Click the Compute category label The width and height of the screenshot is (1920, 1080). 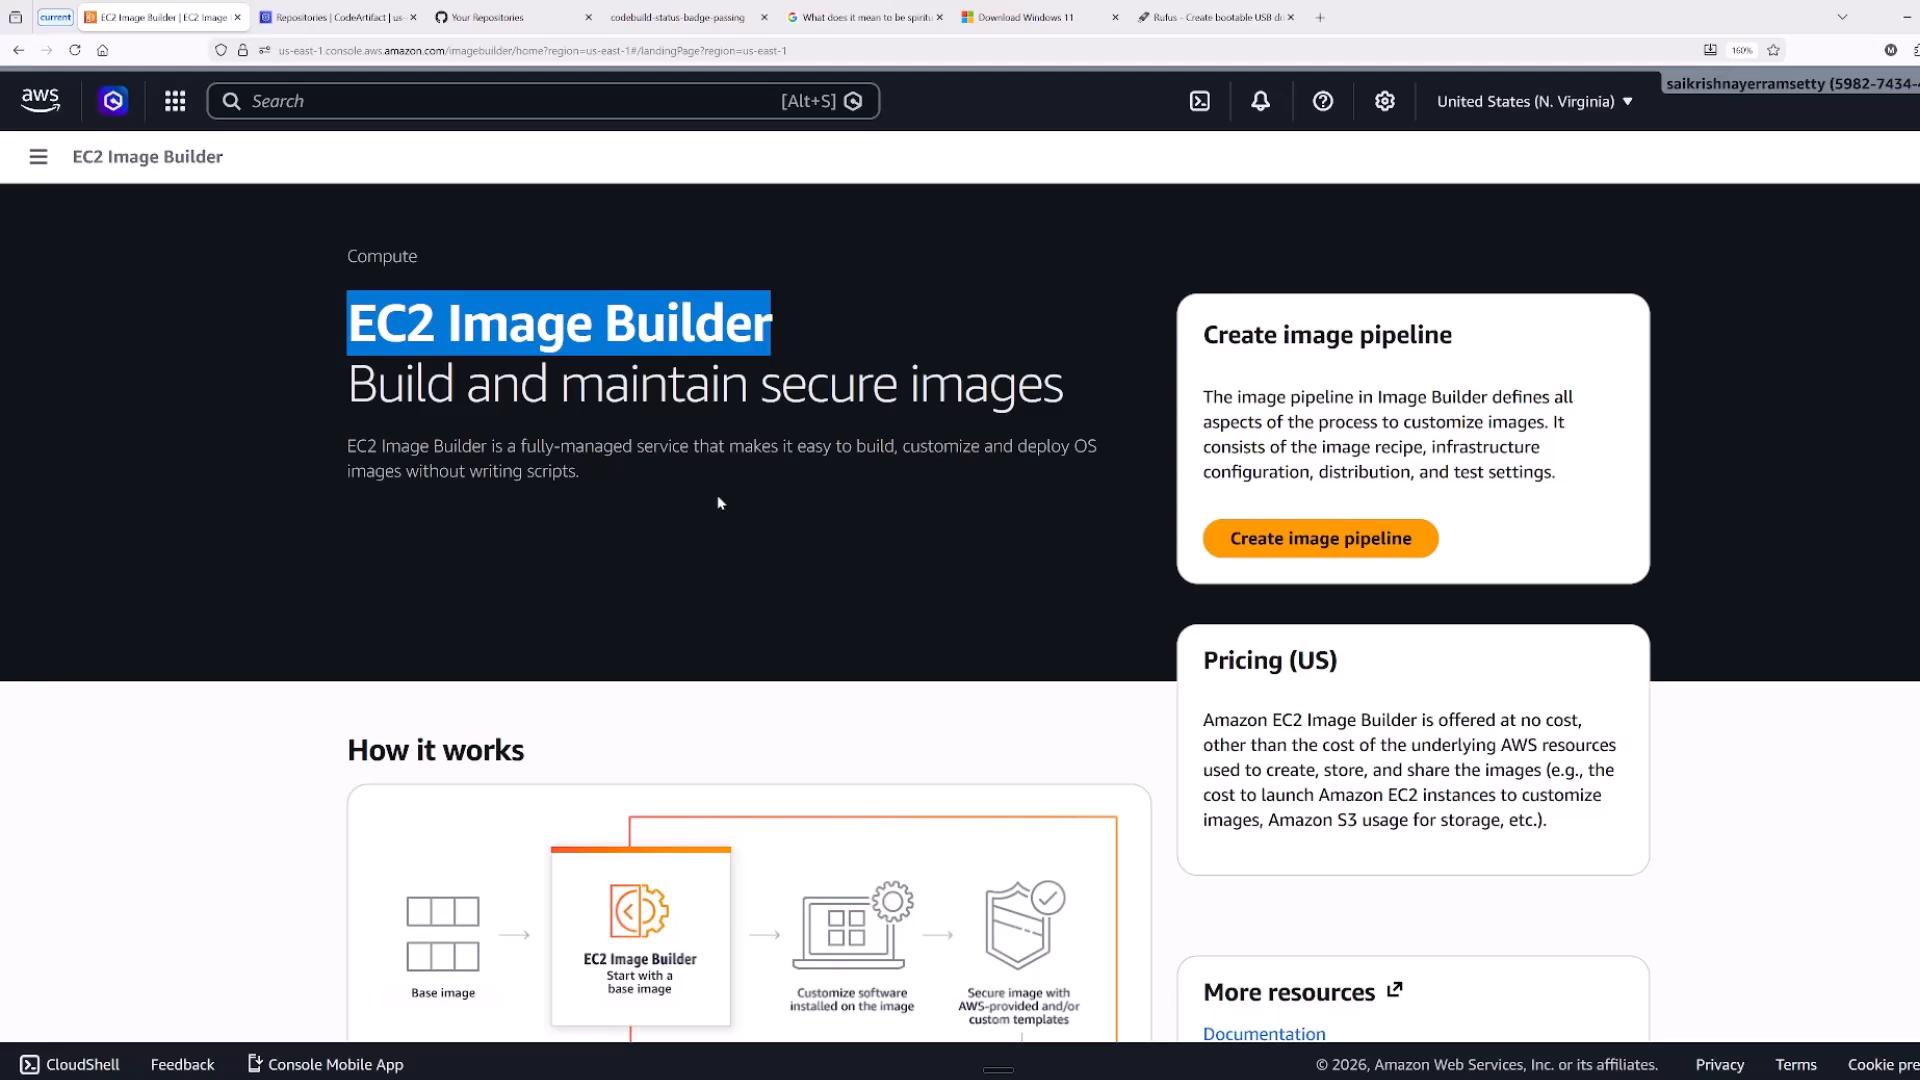[x=382, y=256]
